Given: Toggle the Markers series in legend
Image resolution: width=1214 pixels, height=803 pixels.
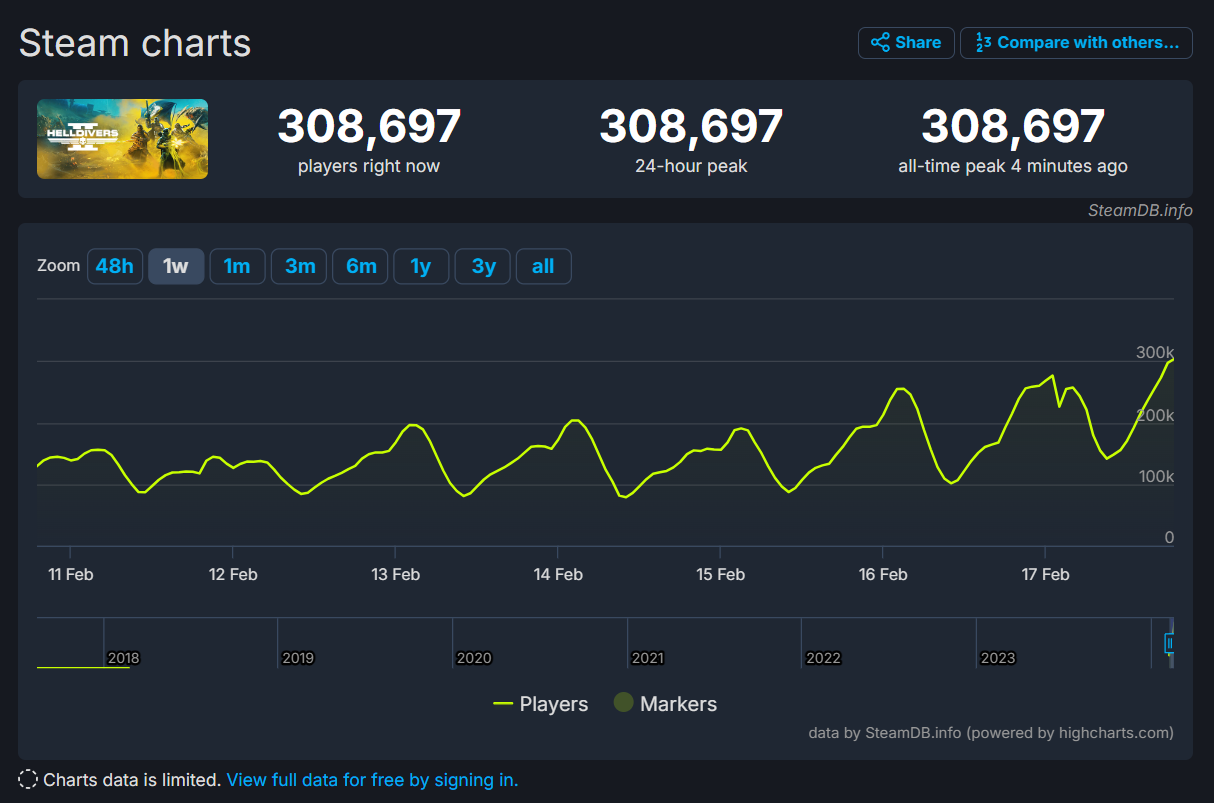Looking at the screenshot, I should click(x=665, y=704).
